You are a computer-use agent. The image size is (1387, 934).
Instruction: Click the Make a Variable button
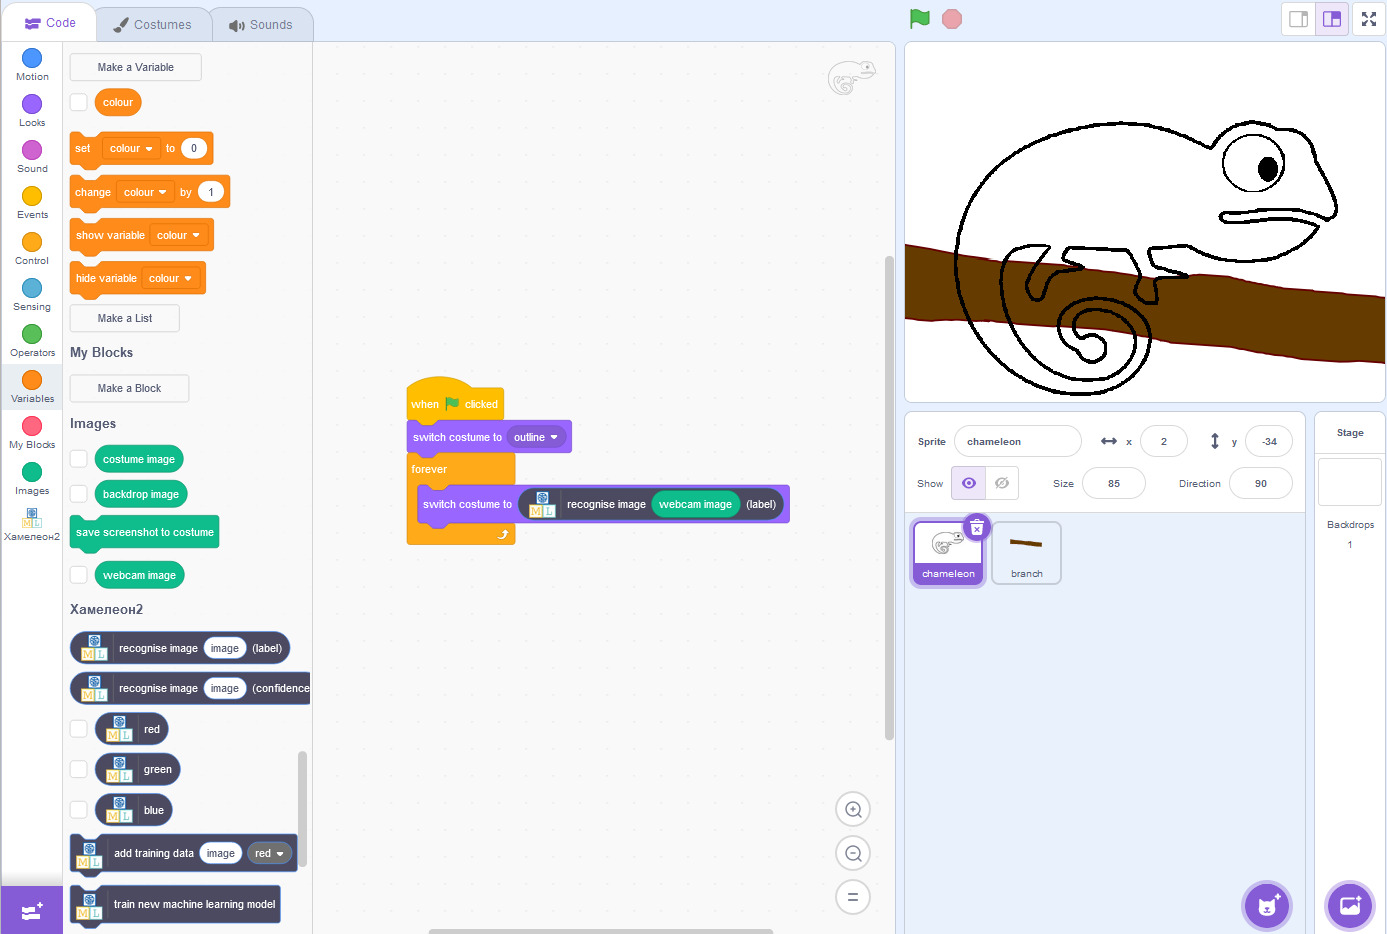point(135,67)
